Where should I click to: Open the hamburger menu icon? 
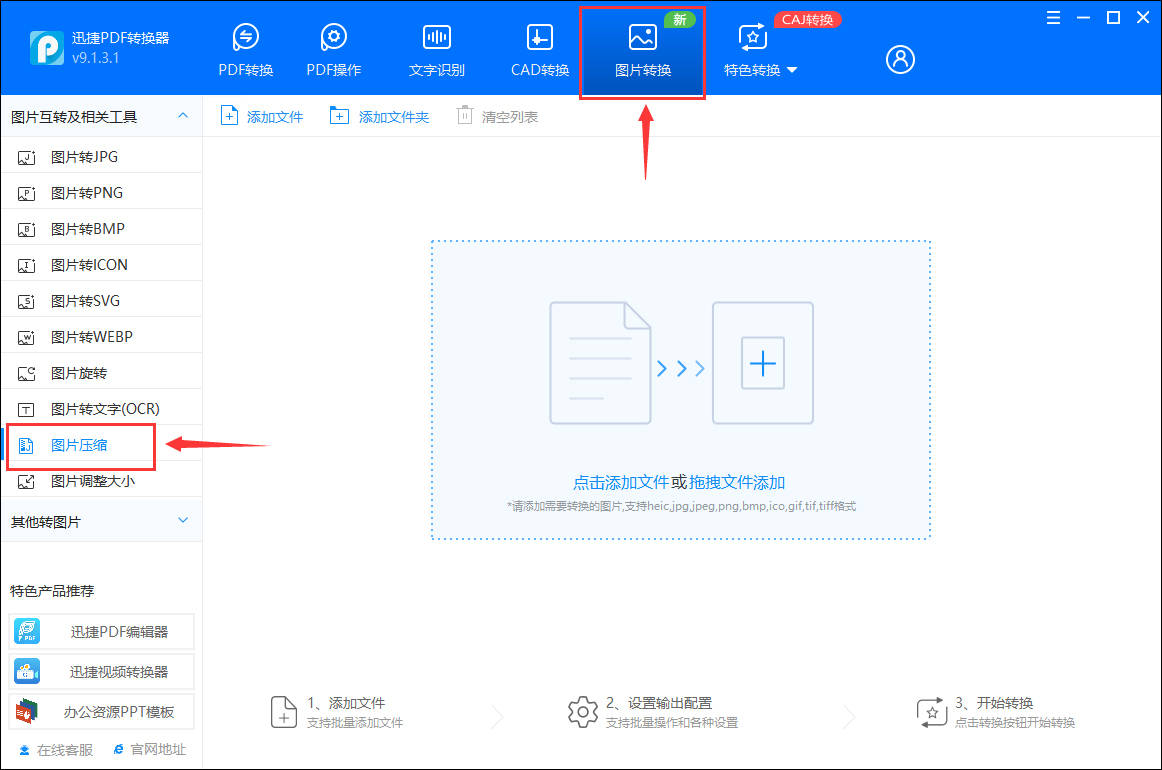point(1053,18)
